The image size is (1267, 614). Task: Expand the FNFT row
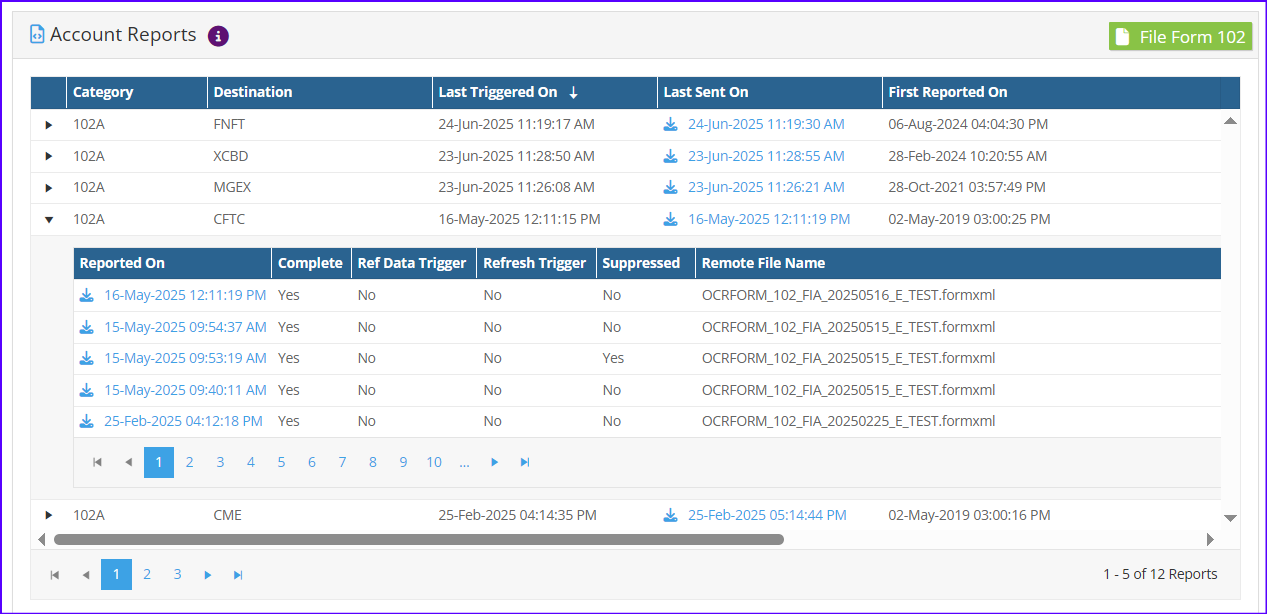pyautogui.click(x=48, y=125)
